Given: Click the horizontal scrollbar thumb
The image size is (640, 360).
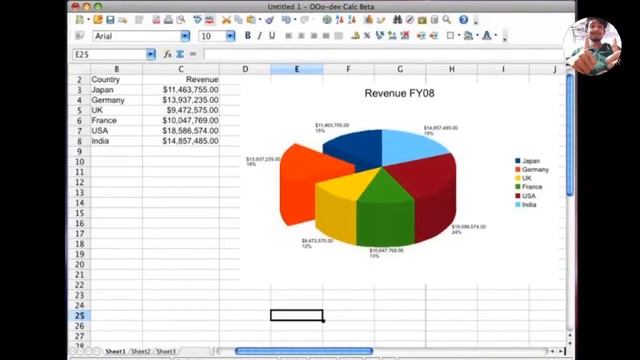Looking at the screenshot, I should click(x=304, y=351).
